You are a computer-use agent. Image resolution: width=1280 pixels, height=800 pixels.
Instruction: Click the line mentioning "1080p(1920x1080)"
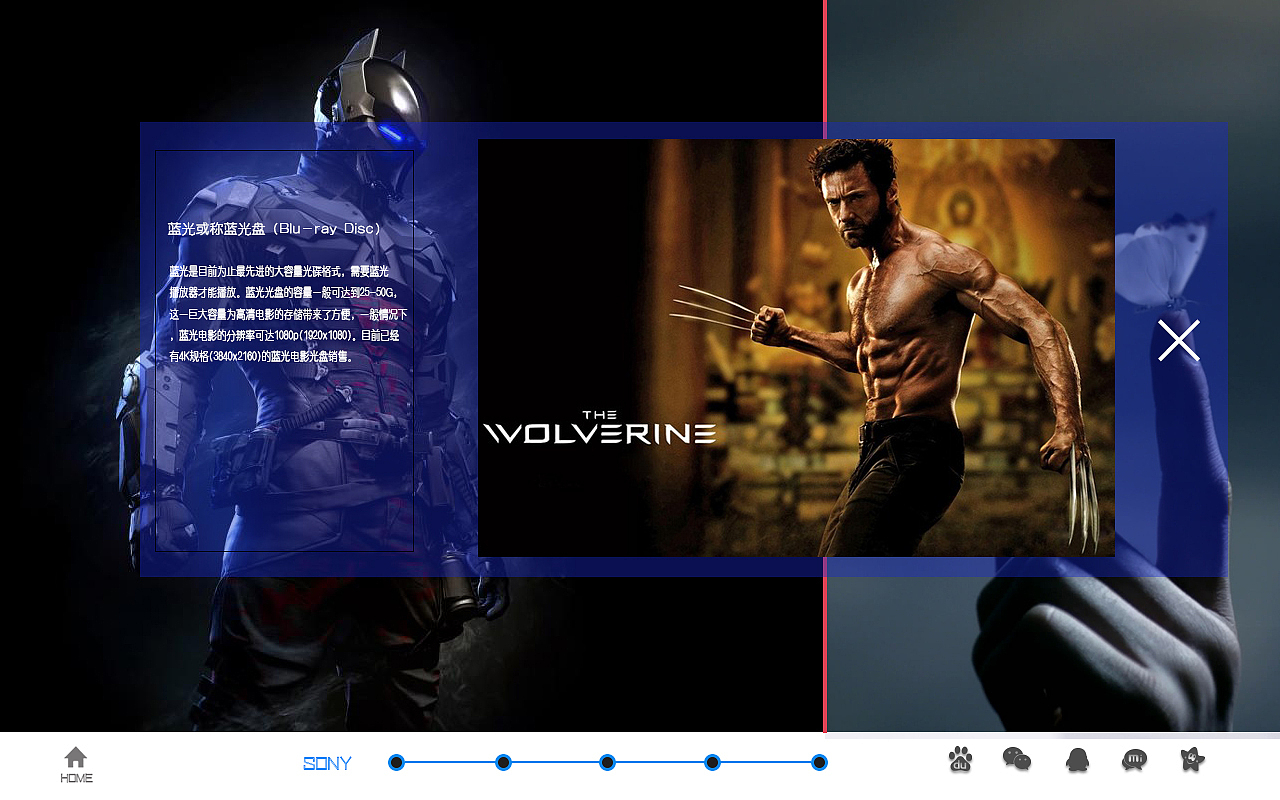pos(284,335)
